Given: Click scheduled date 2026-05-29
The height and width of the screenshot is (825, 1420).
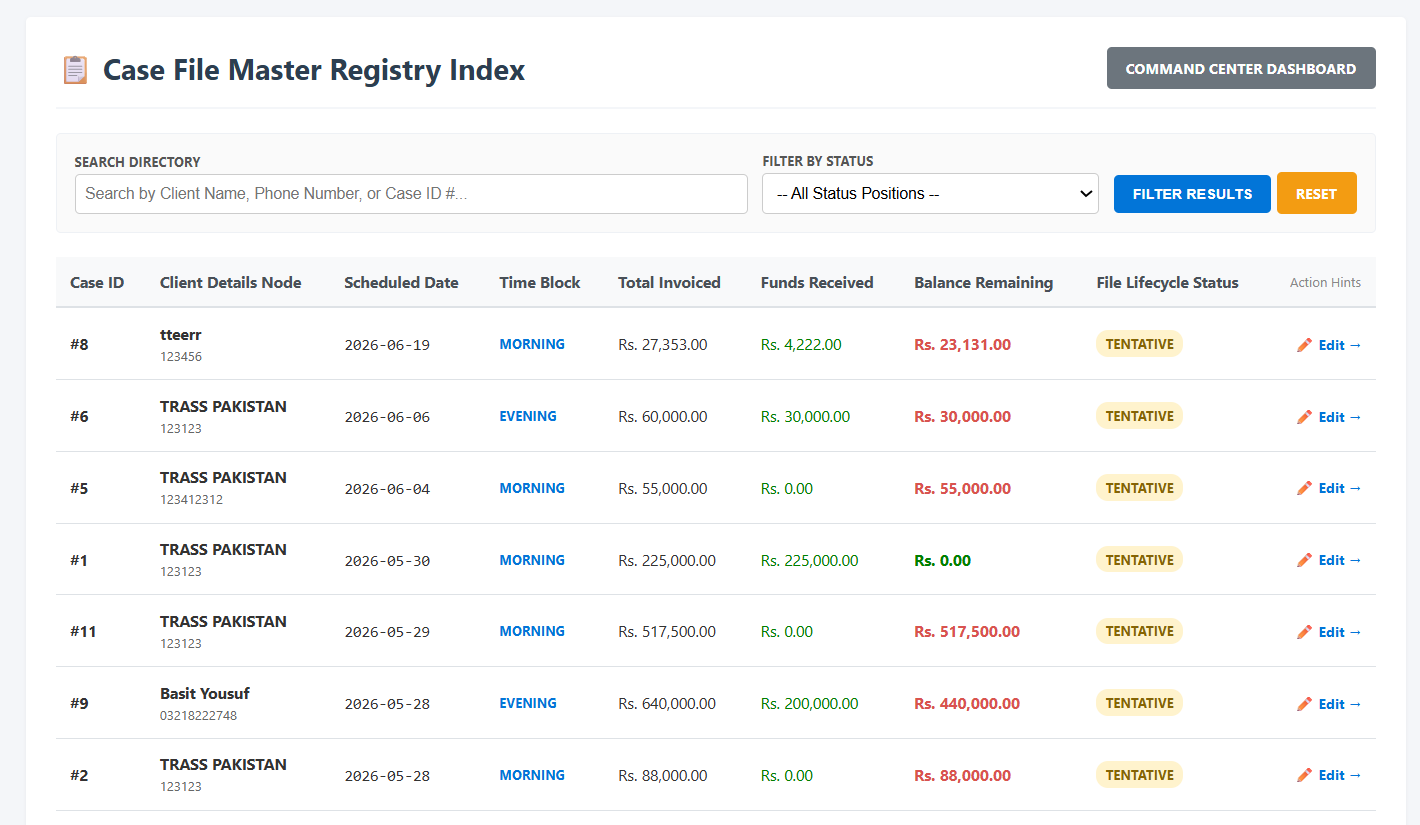Looking at the screenshot, I should coord(387,632).
